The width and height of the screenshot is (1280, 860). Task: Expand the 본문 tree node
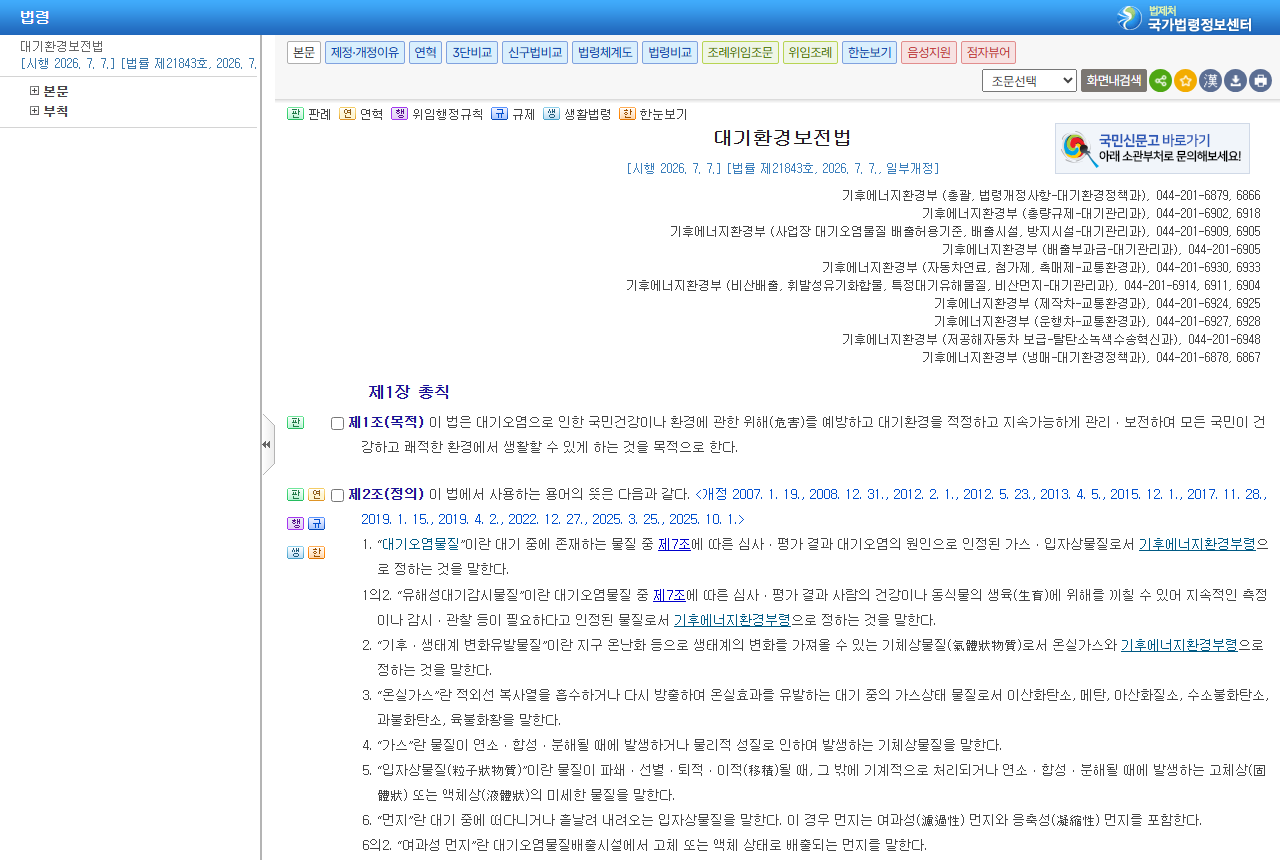tap(35, 91)
